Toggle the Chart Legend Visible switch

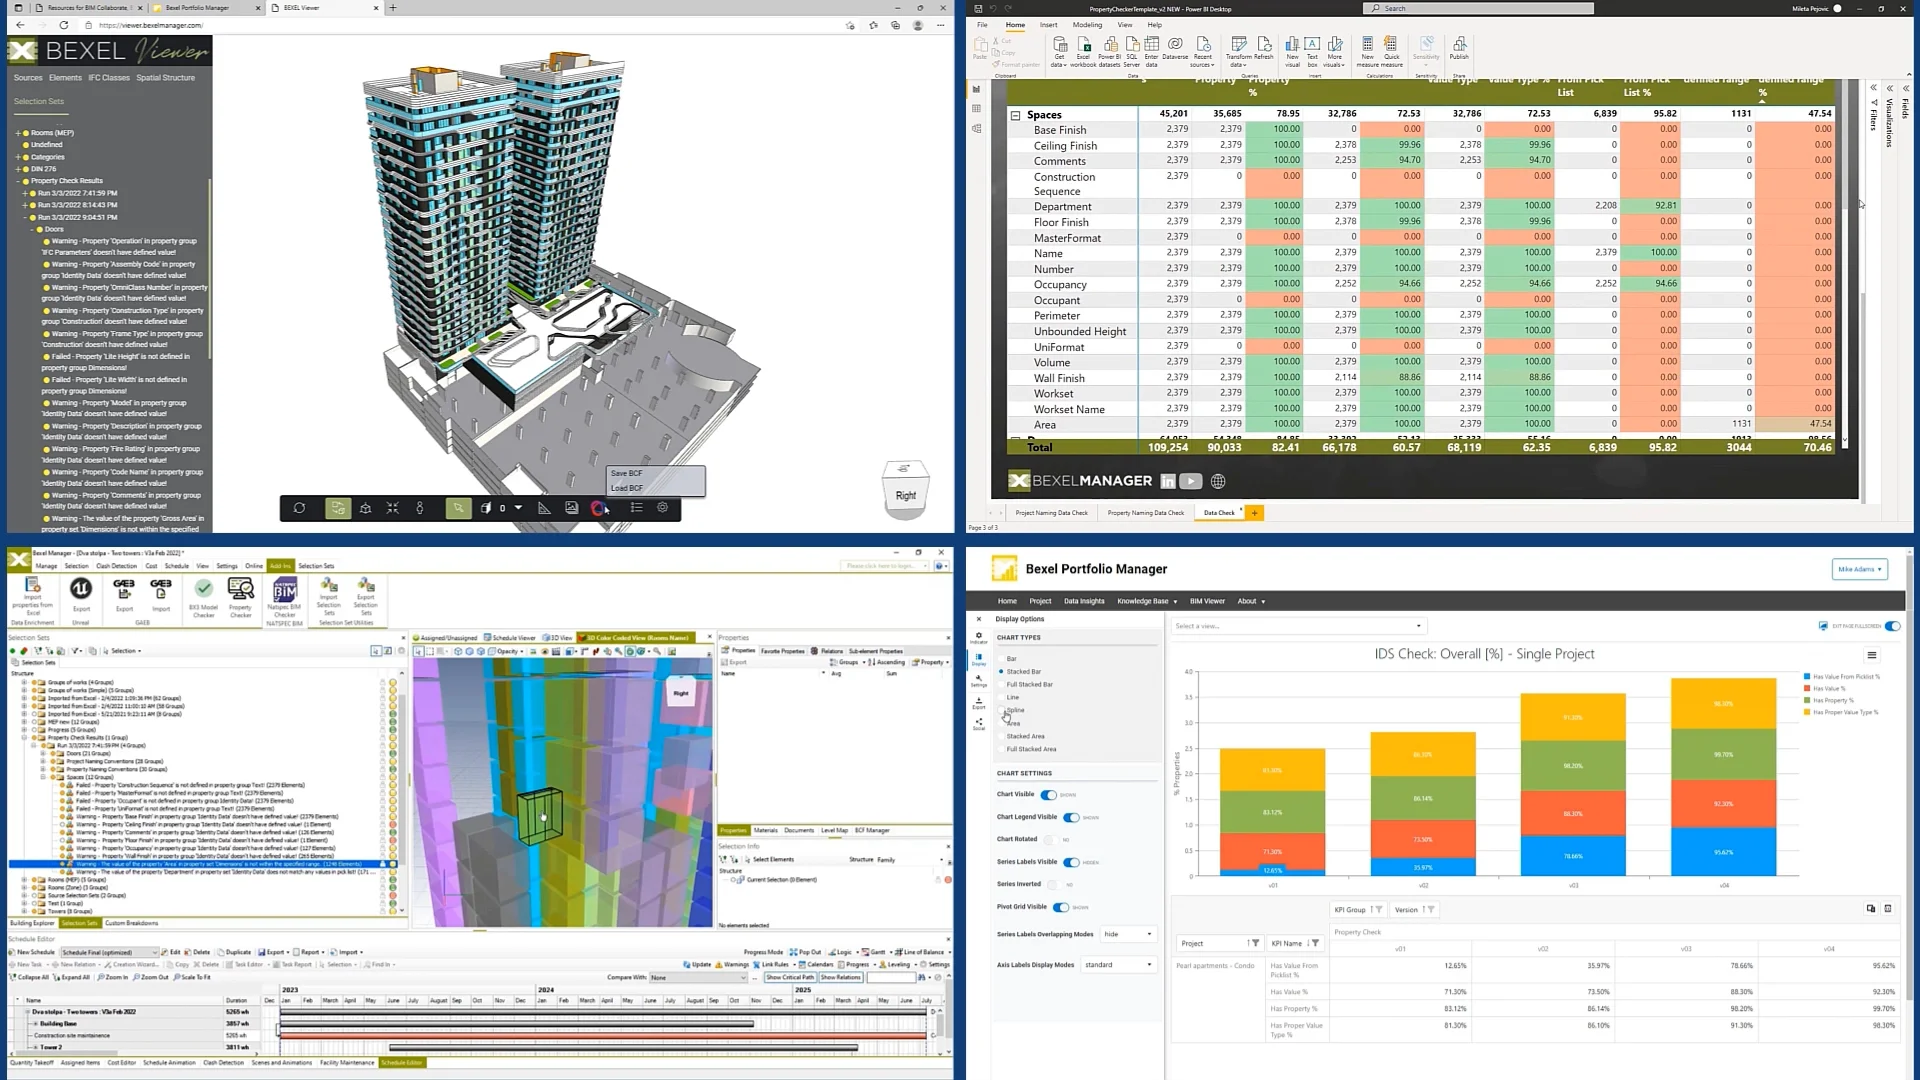pos(1071,817)
